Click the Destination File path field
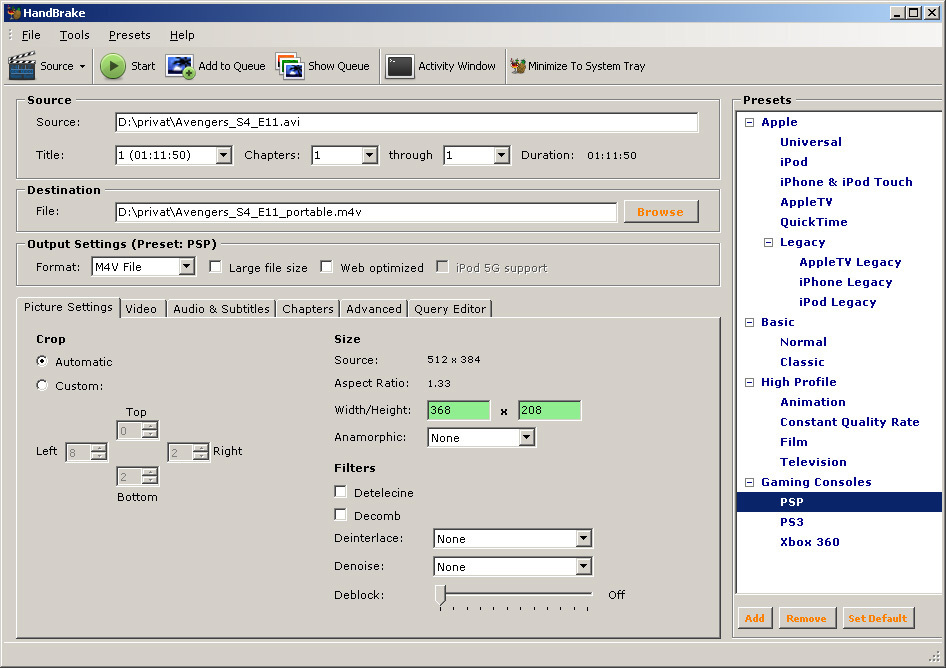 pyautogui.click(x=366, y=212)
